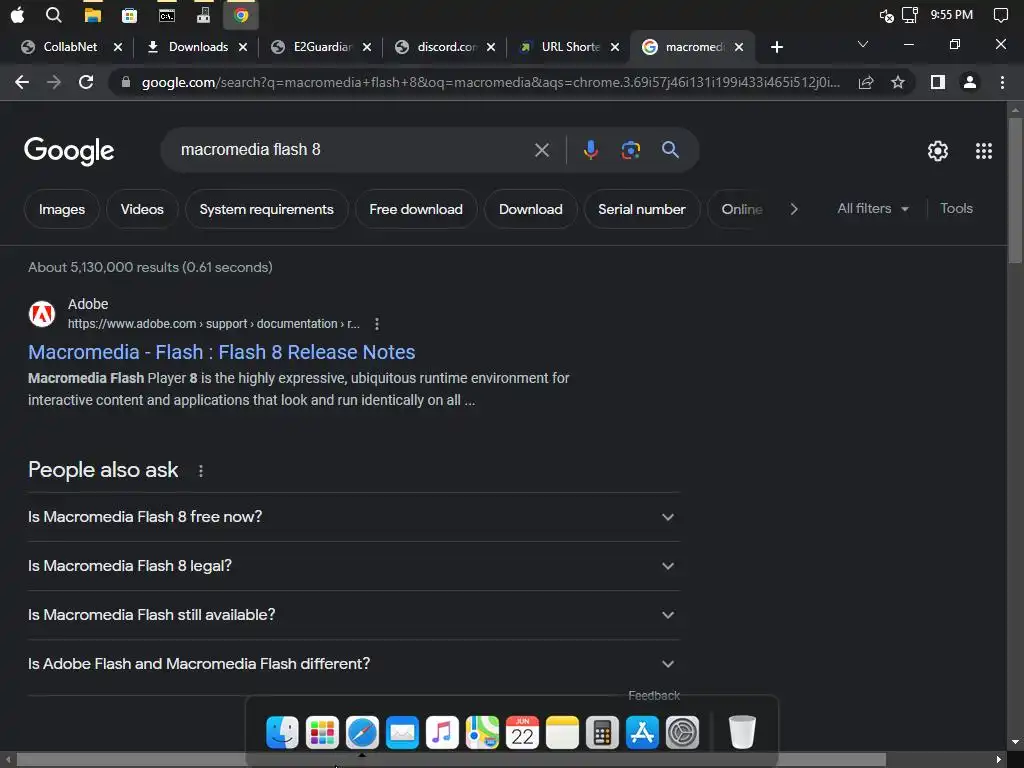Toggle Chrome side panel
Image resolution: width=1024 pixels, height=768 pixels.
938,82
